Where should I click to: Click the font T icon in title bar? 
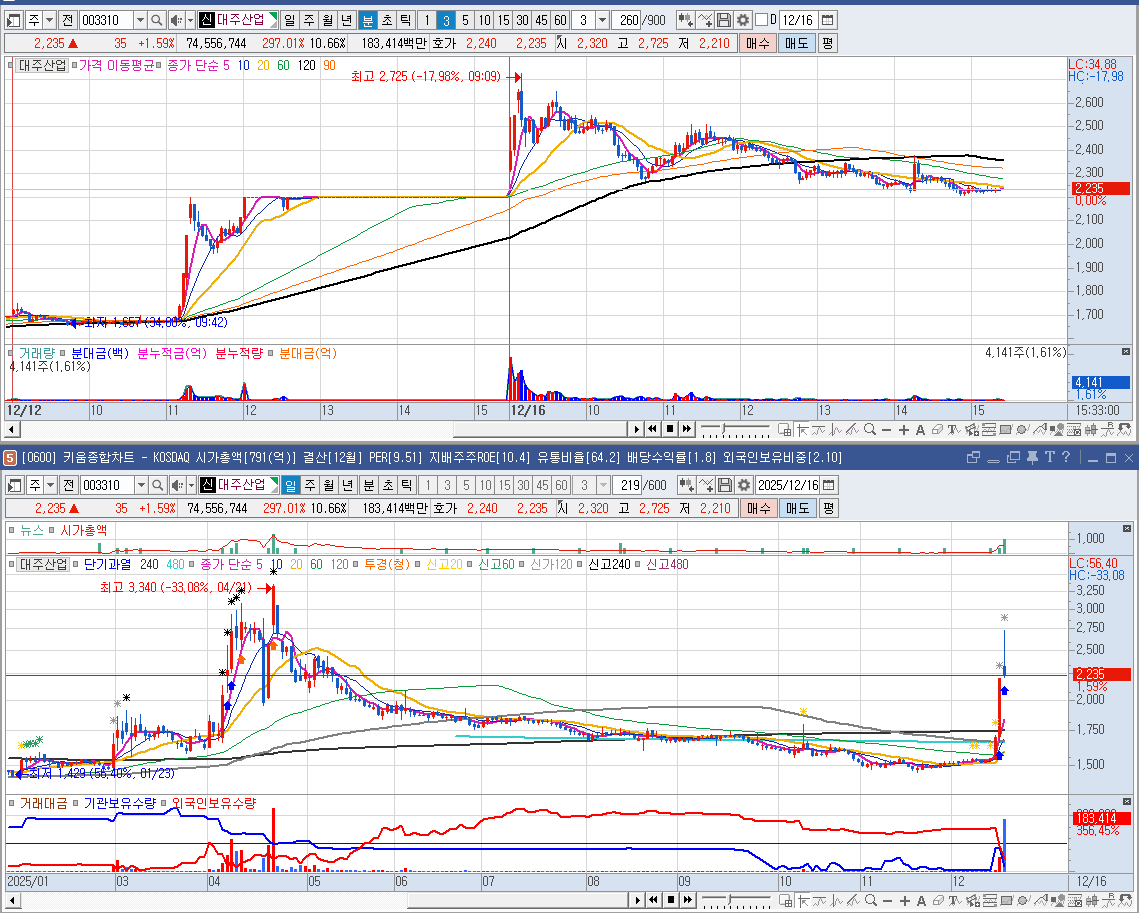1049,457
